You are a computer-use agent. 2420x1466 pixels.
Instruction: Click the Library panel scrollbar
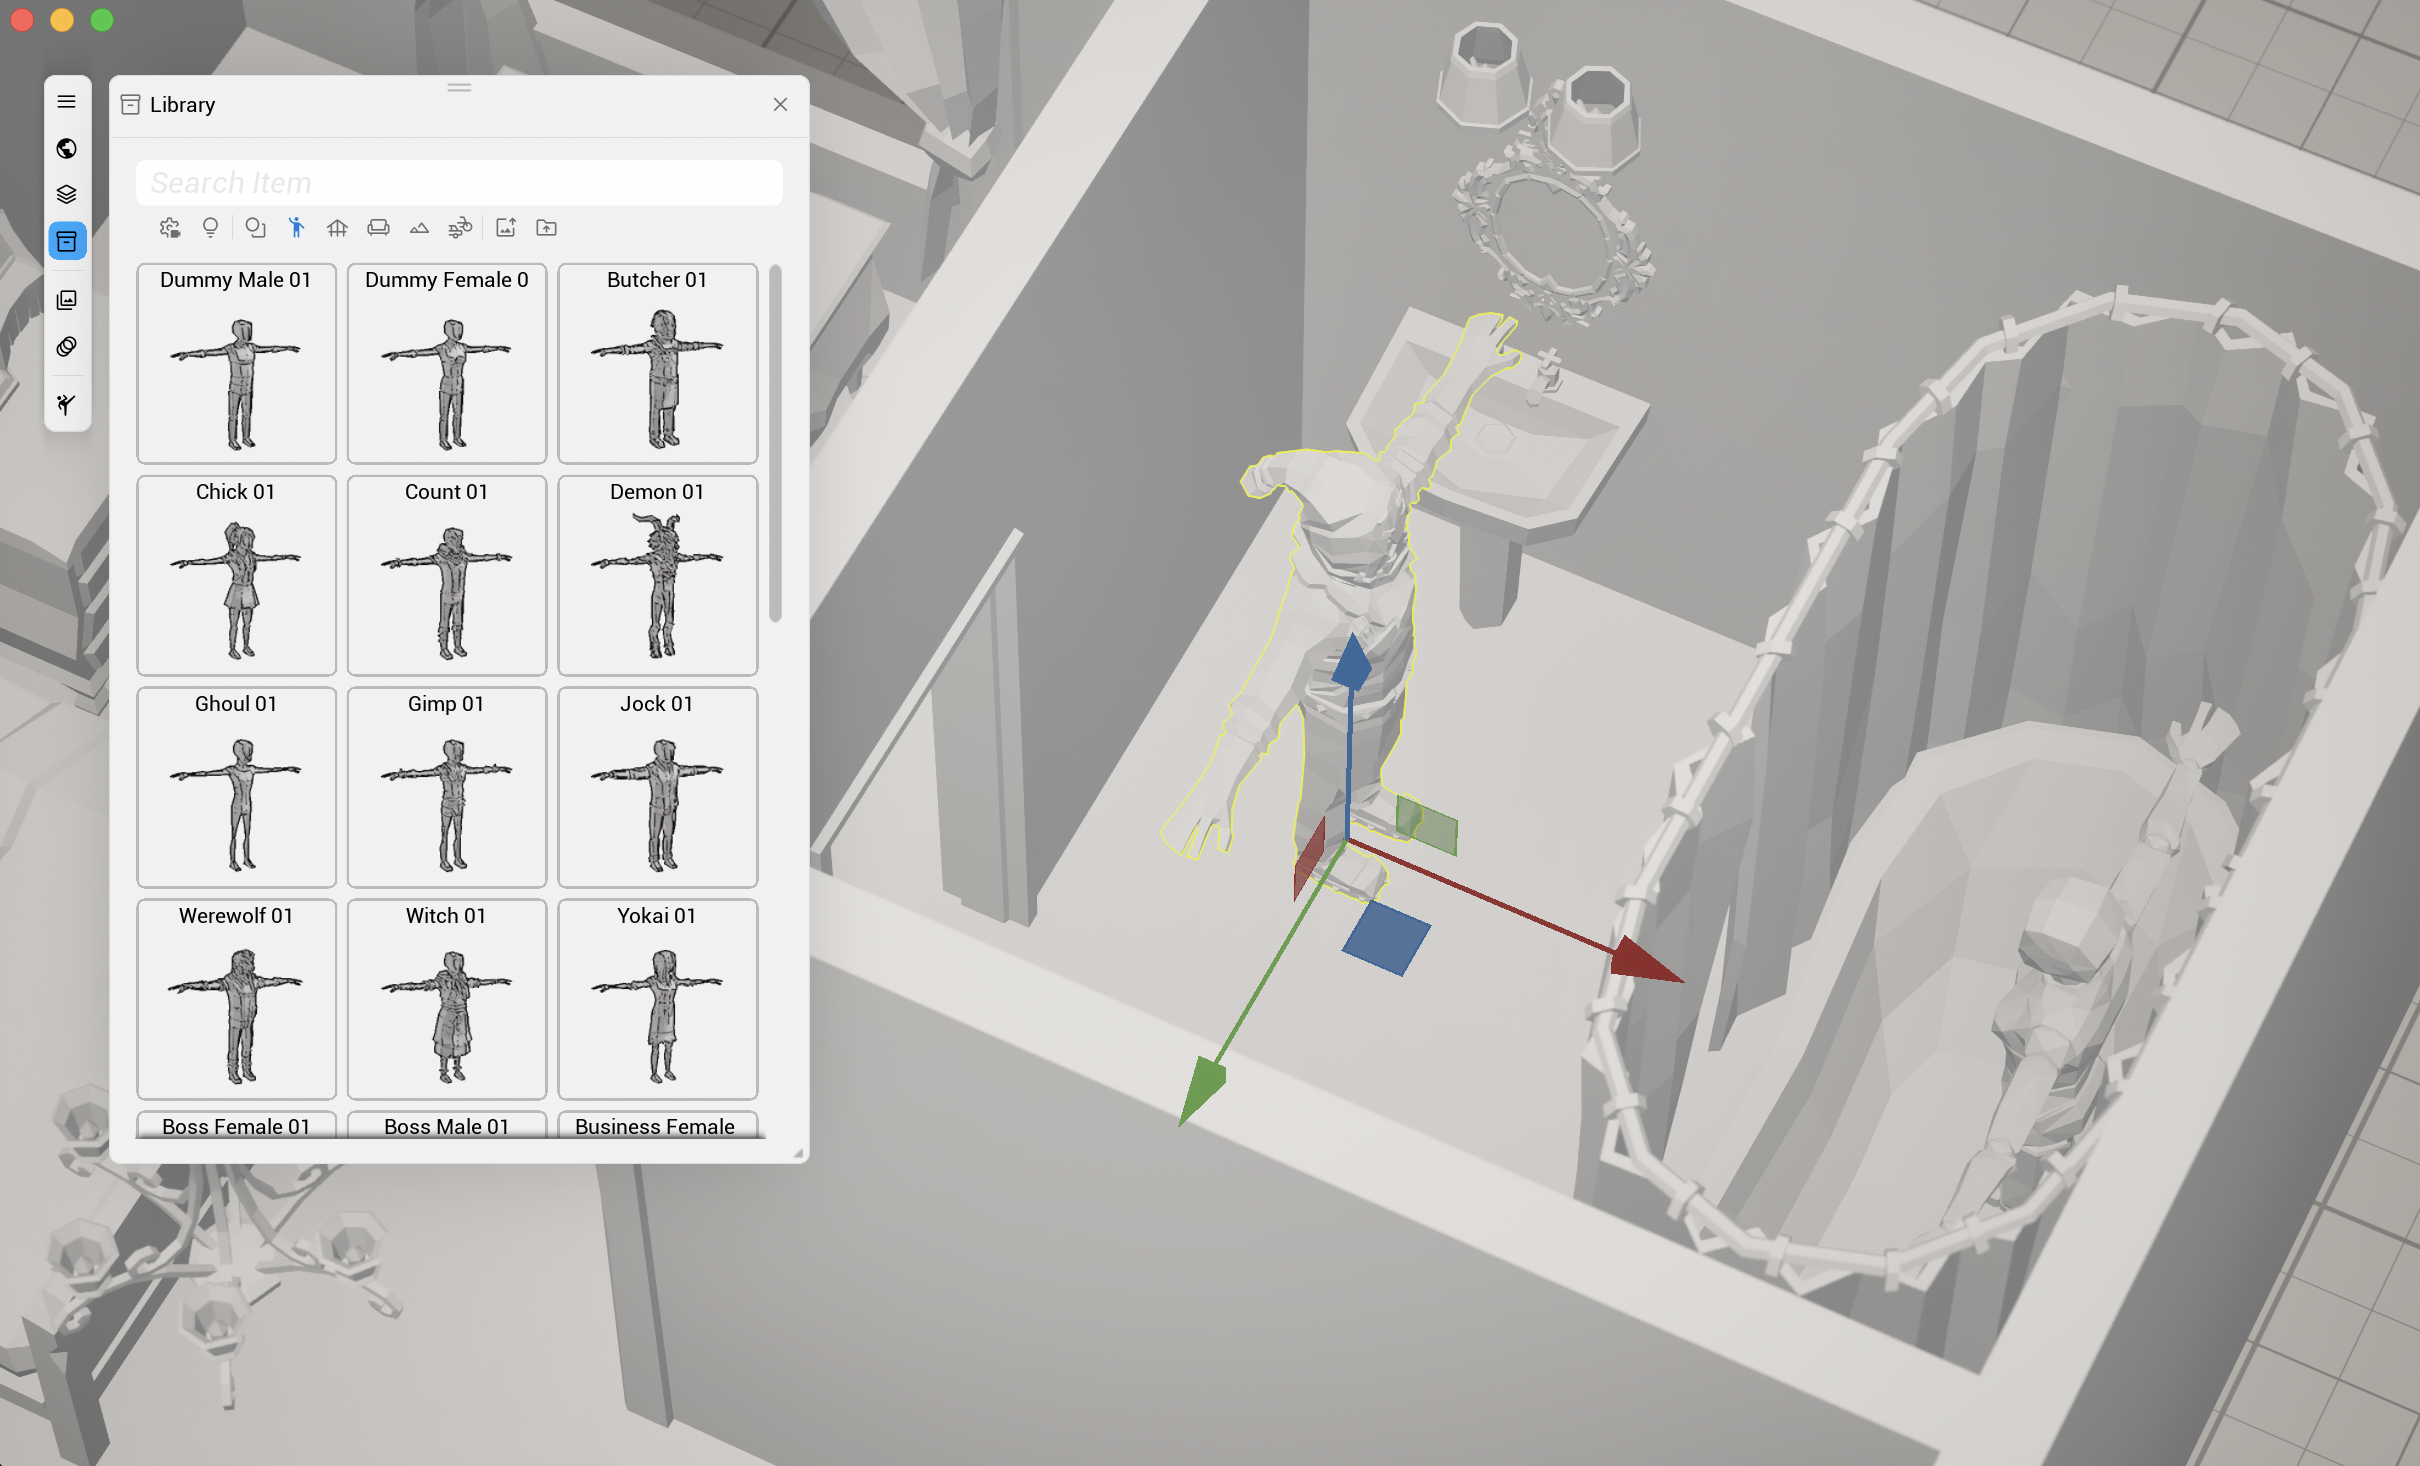[775, 443]
